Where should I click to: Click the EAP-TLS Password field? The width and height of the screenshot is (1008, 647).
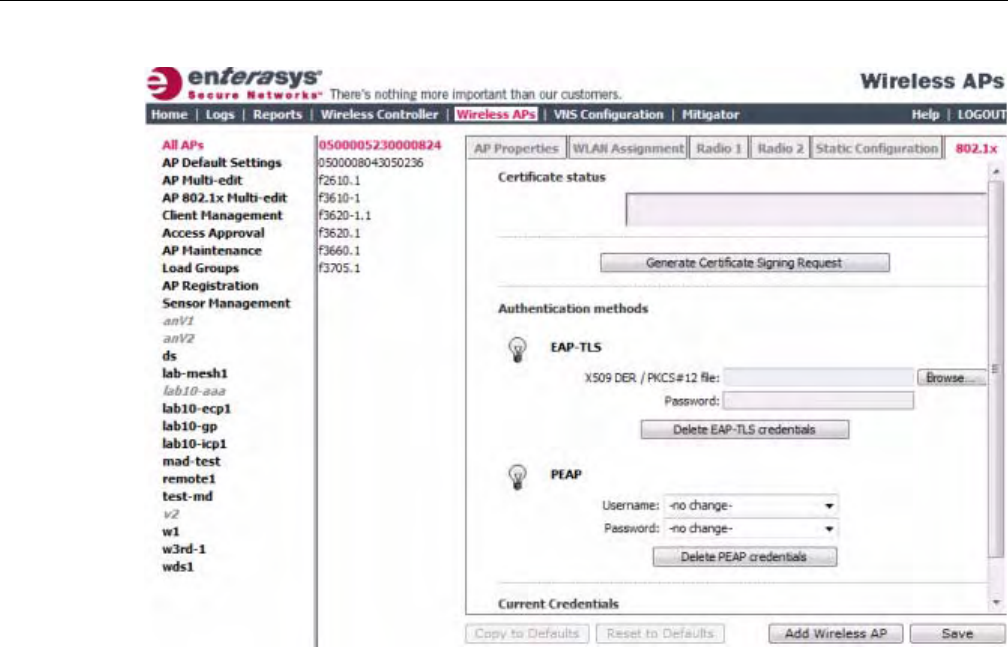818,401
